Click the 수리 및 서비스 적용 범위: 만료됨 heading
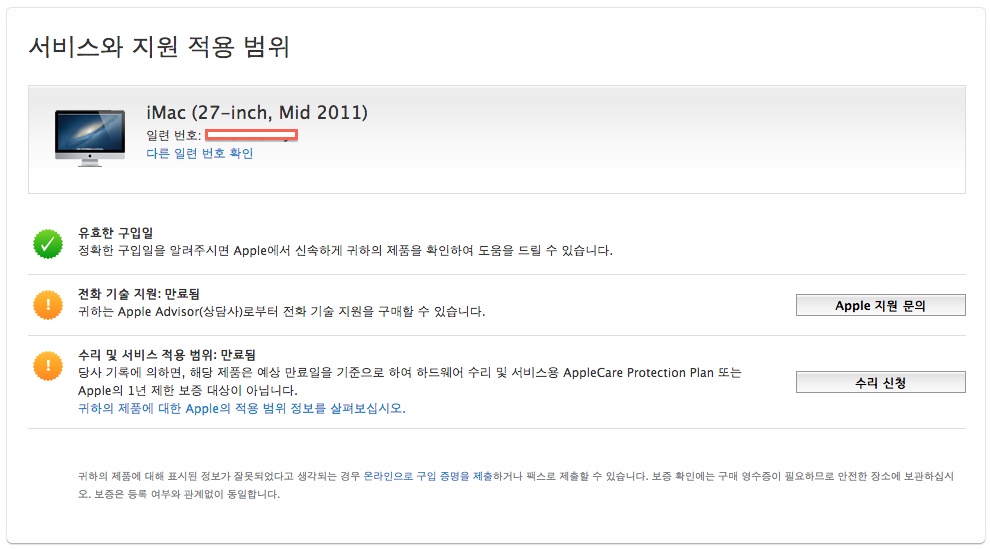990x550 pixels. [166, 355]
